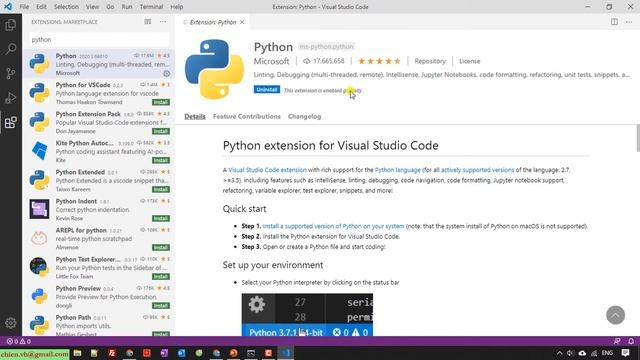
Task: Open the Visual Studio Code extension link
Action: click(x=267, y=170)
